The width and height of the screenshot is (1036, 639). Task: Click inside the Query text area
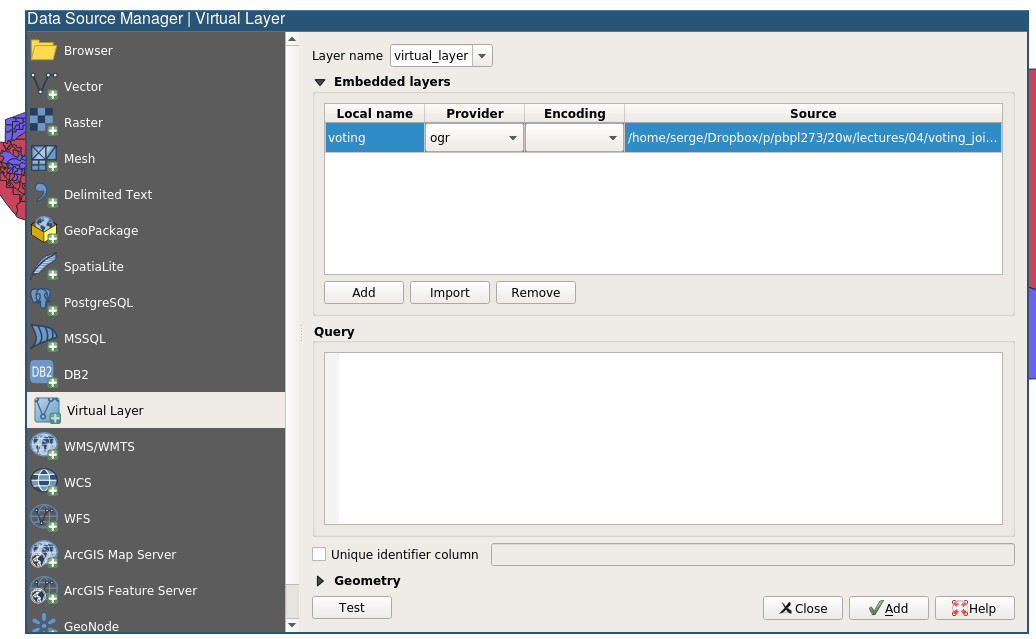[x=668, y=438]
